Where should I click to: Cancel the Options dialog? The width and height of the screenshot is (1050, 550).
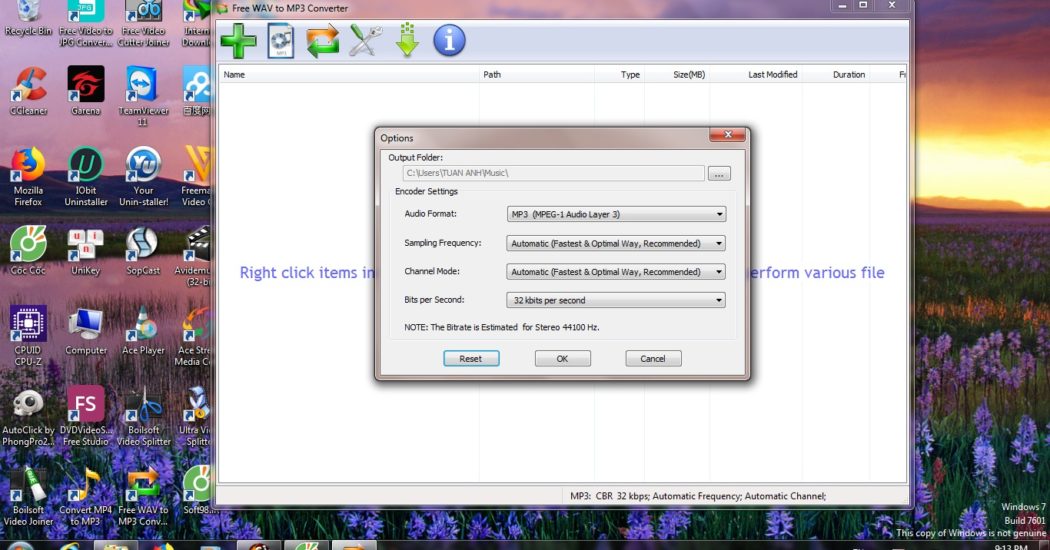click(x=653, y=358)
